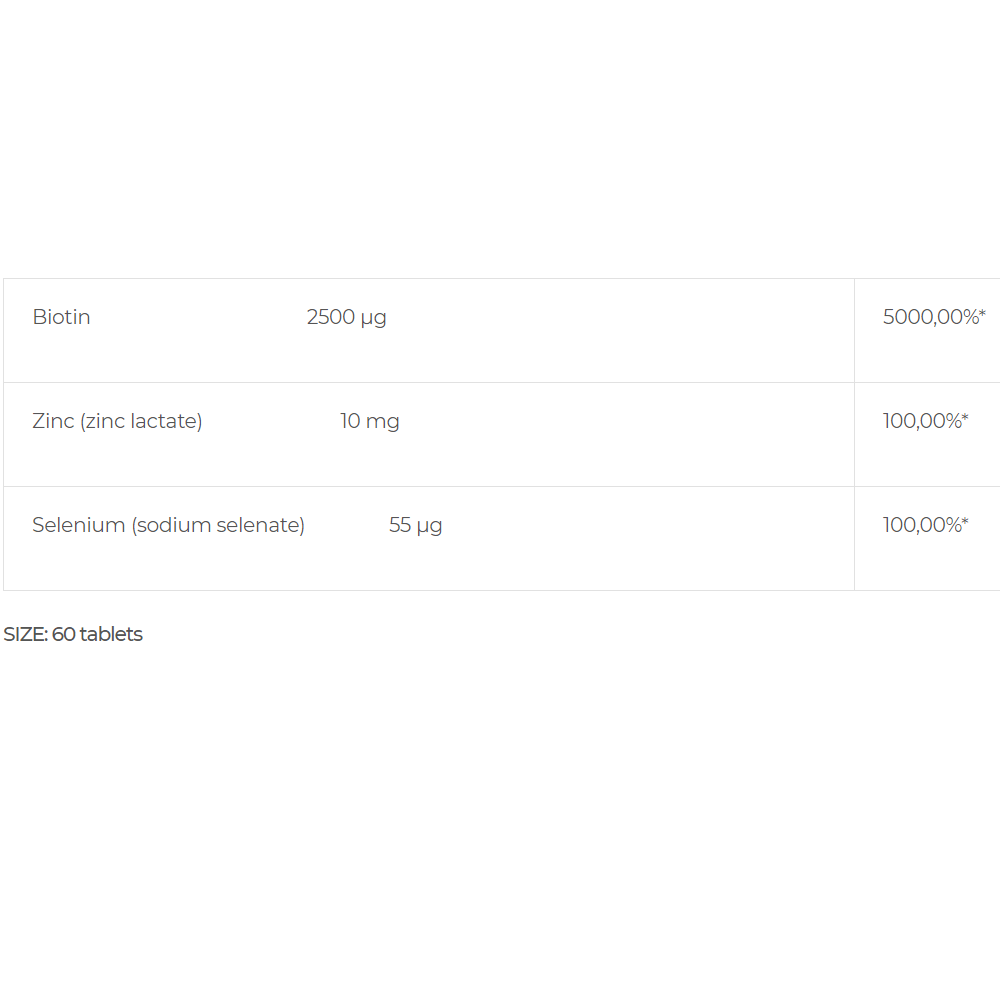Click the number 60 in size text
1000x1000 pixels.
pyautogui.click(x=64, y=634)
